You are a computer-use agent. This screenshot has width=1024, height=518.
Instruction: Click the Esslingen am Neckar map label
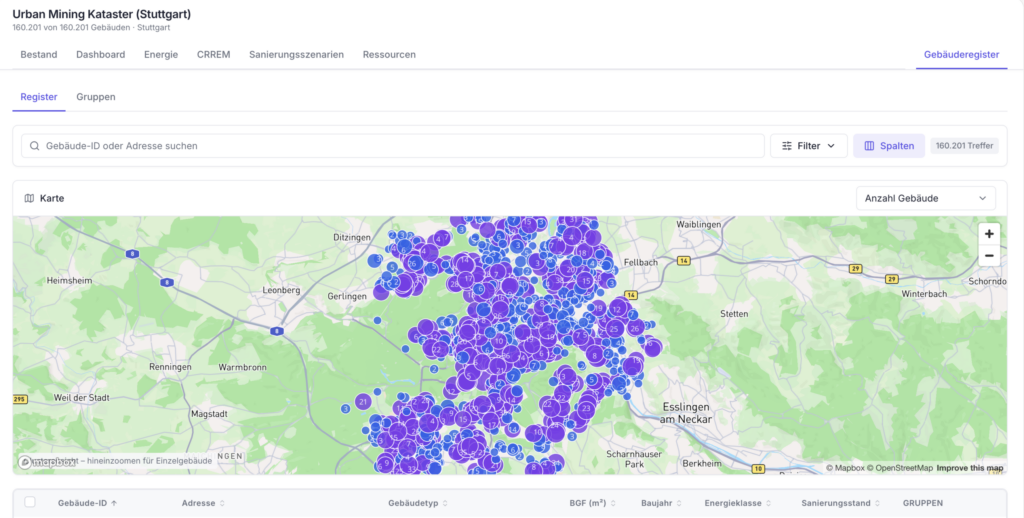[x=686, y=413]
